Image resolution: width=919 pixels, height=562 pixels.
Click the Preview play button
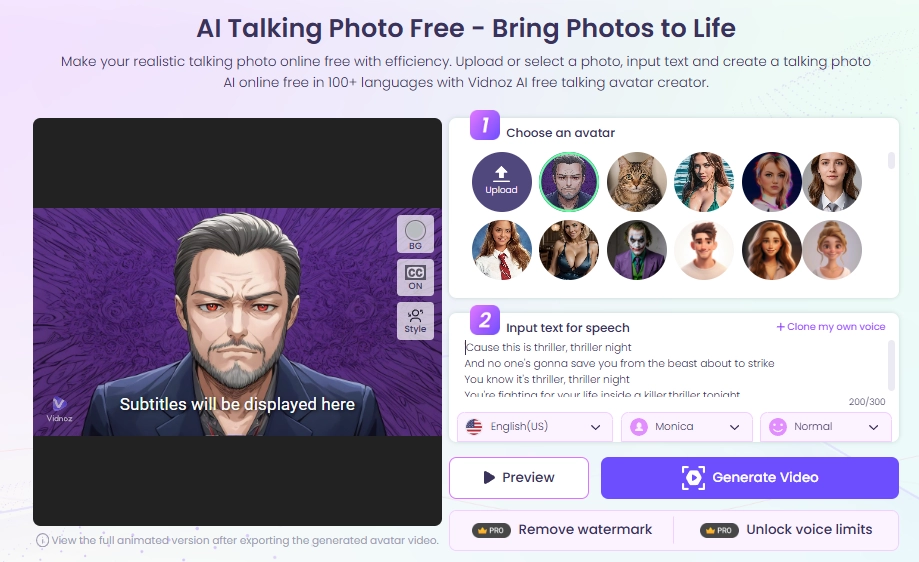tap(519, 478)
